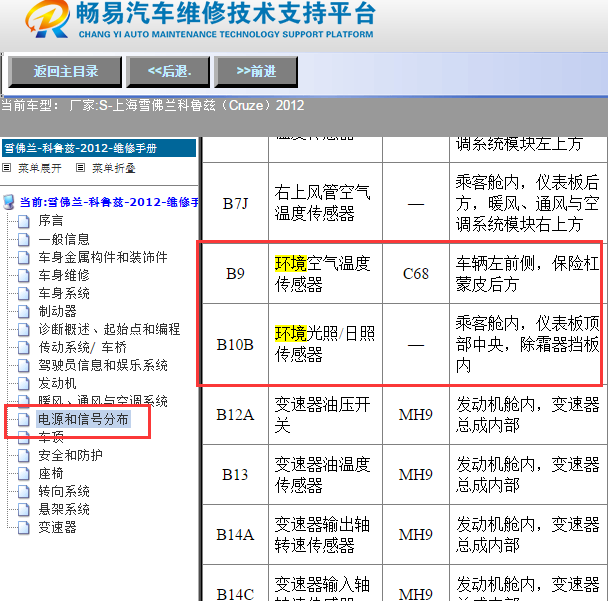
Task: Click the page icon beside 一般信息
Action: point(24,240)
